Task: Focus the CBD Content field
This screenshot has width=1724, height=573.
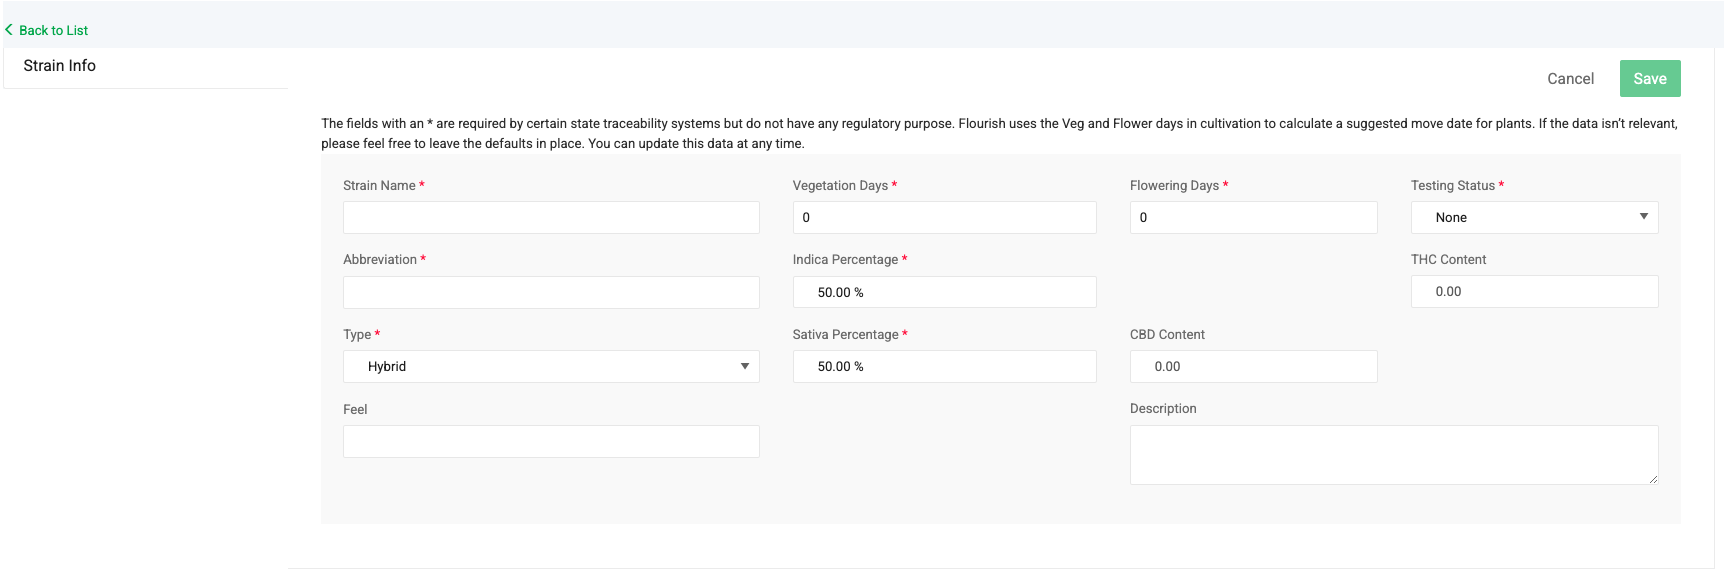Action: coord(1253,366)
